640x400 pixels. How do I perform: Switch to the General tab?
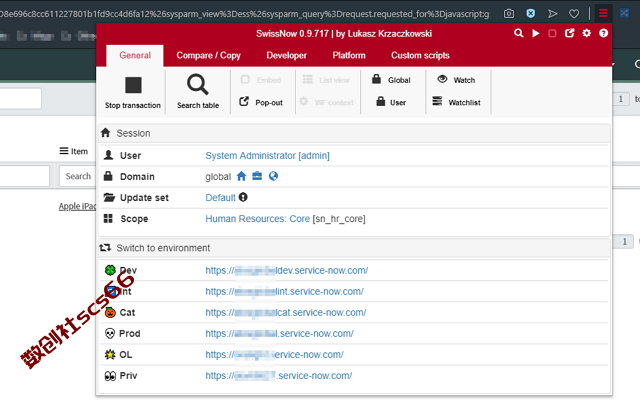coord(135,56)
